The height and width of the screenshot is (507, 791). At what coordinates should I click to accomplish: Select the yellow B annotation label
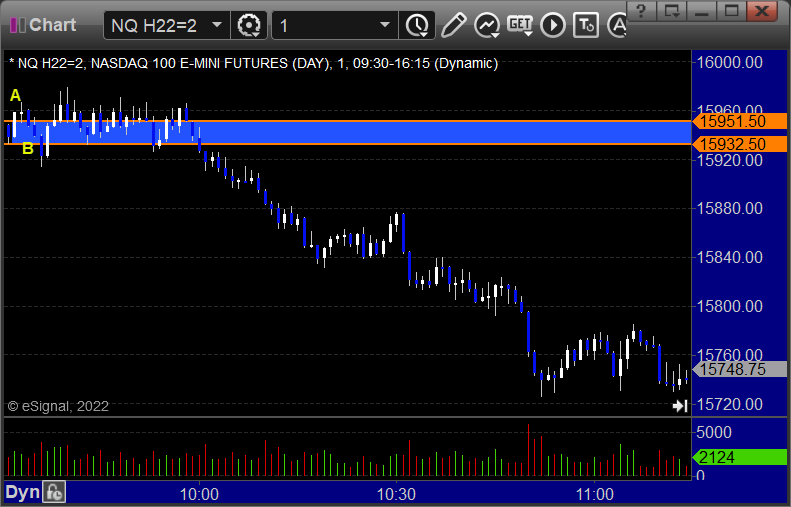(x=28, y=148)
